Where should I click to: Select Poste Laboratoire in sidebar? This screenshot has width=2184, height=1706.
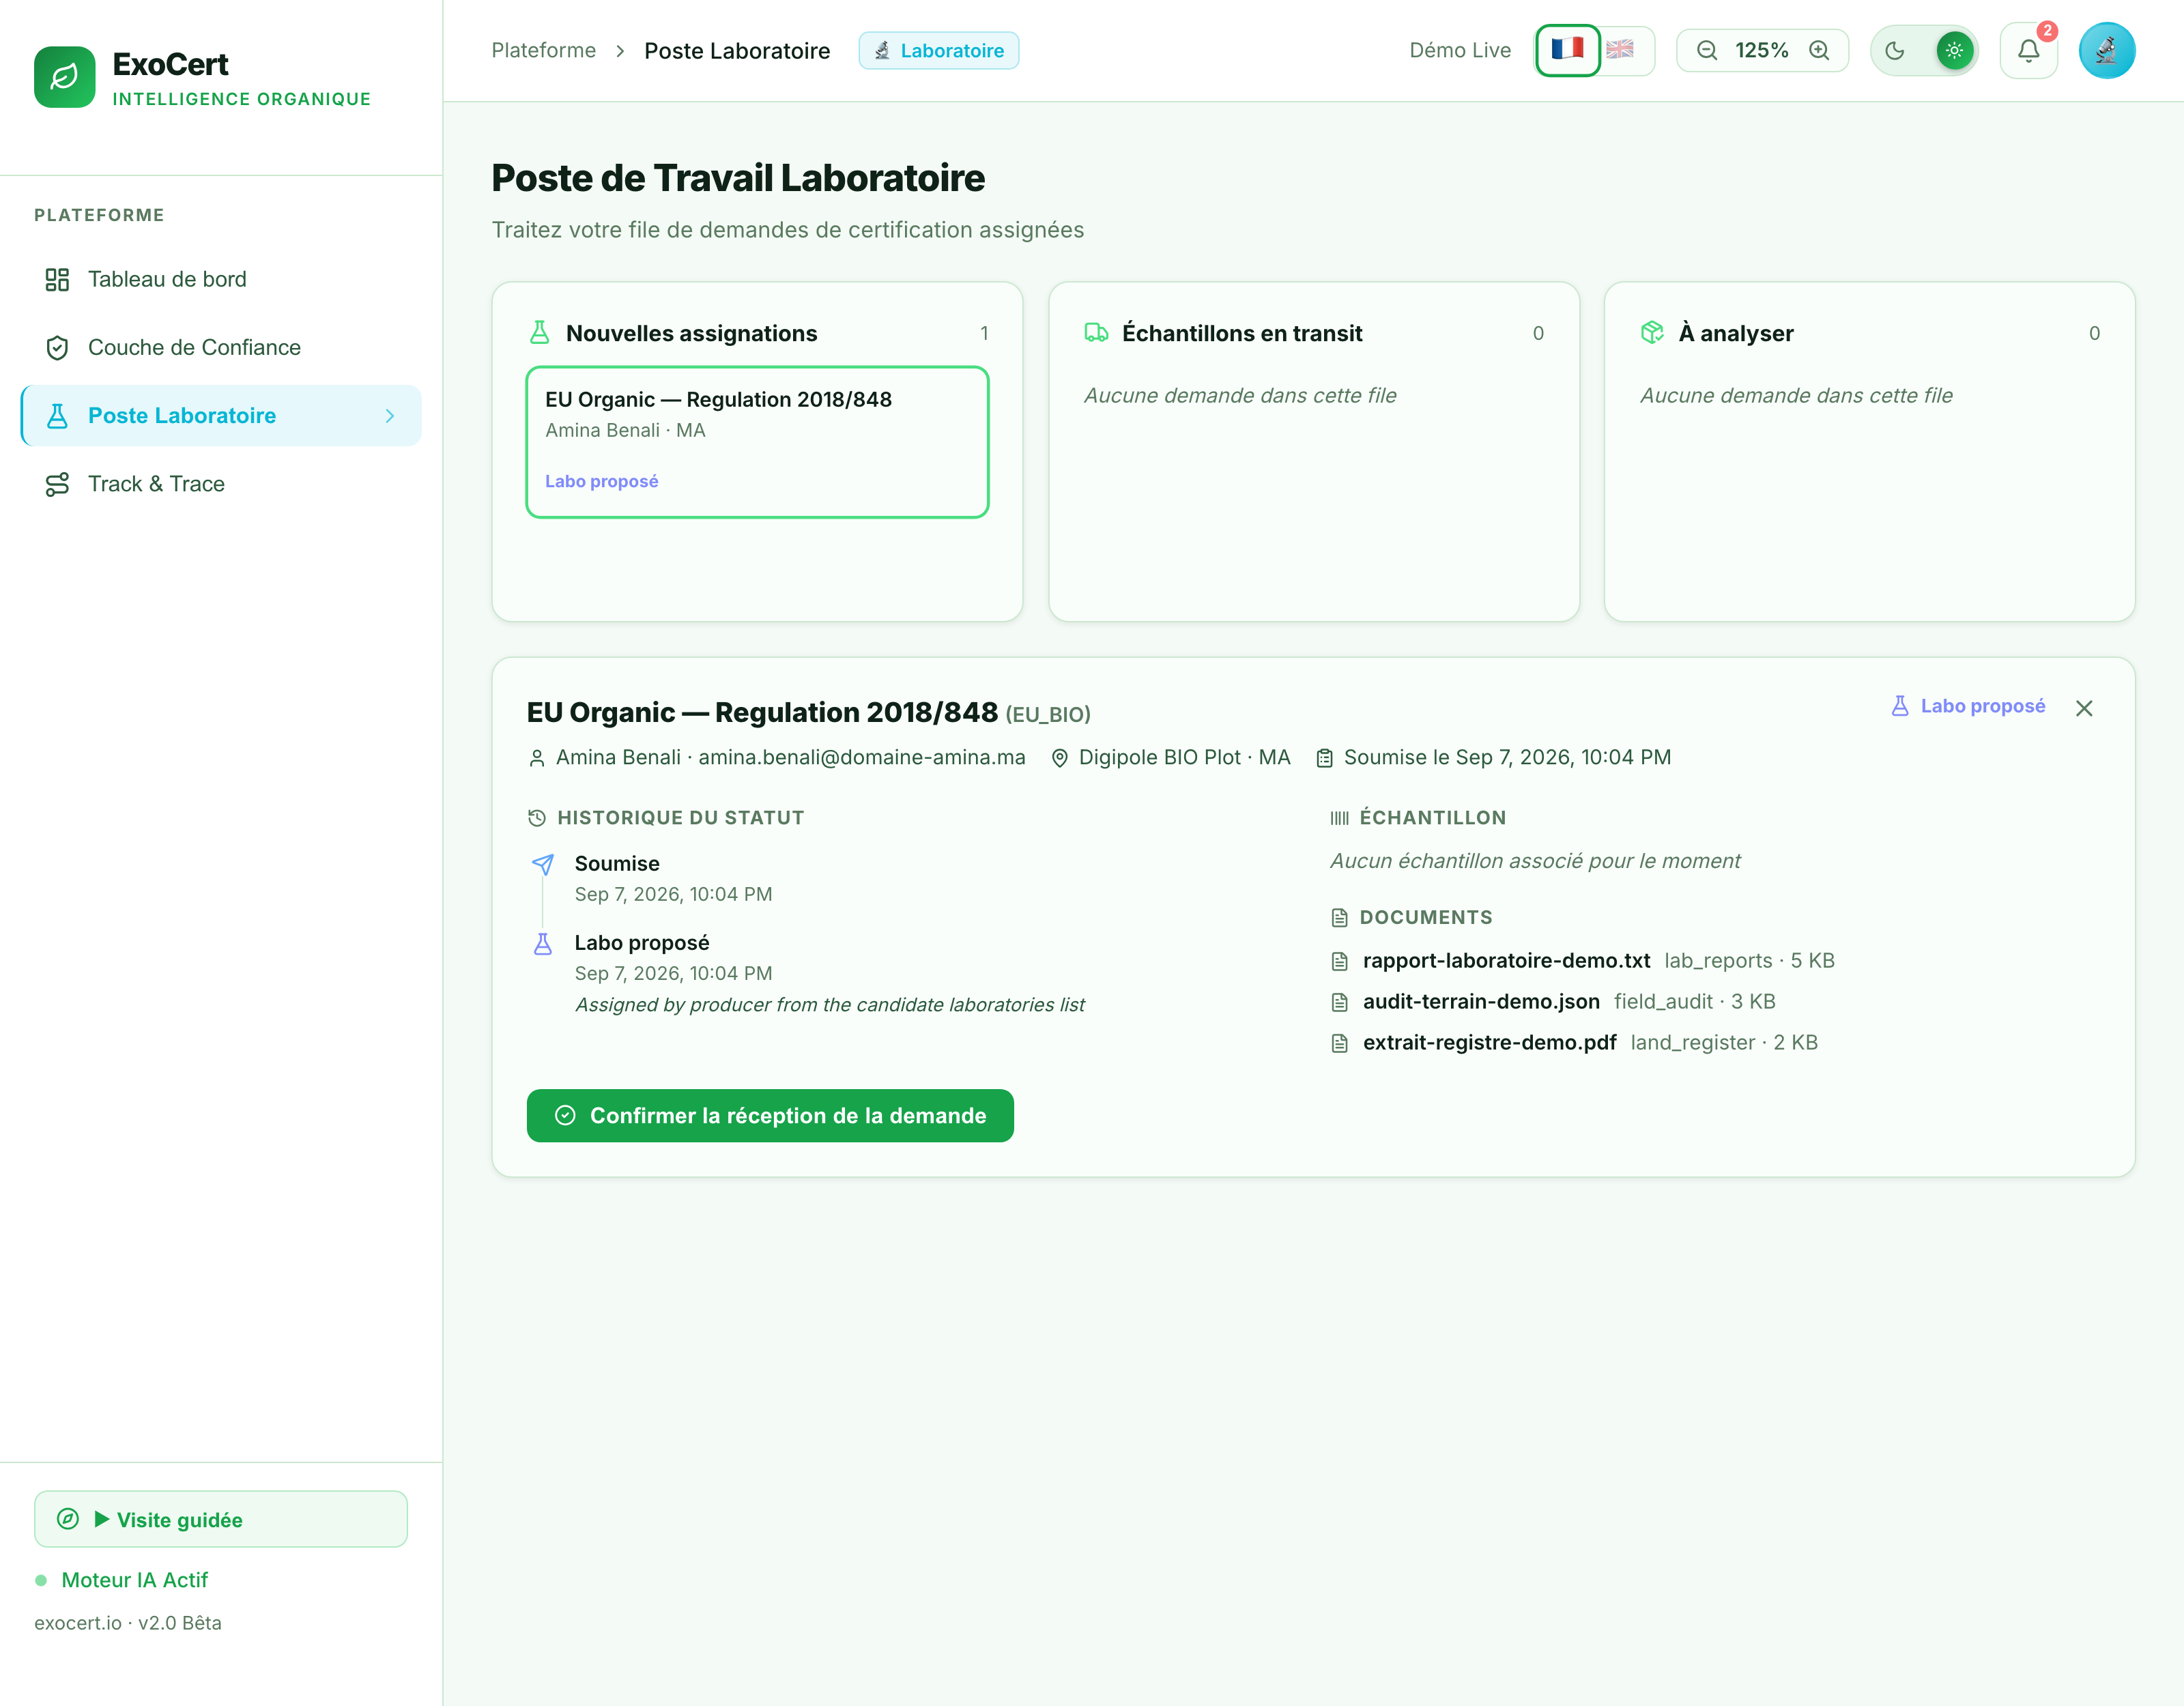[x=221, y=416]
